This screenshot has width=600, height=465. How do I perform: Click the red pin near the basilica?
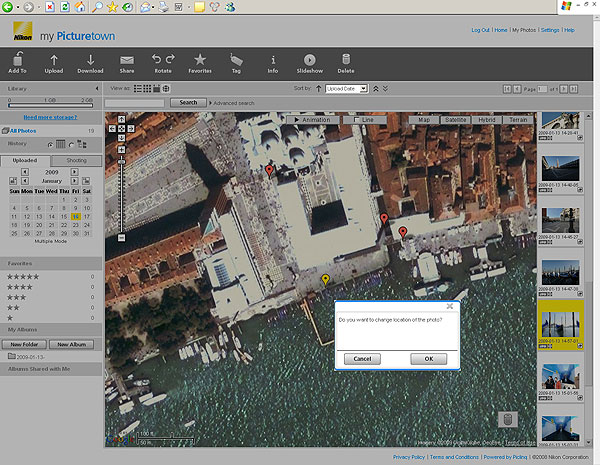point(269,171)
